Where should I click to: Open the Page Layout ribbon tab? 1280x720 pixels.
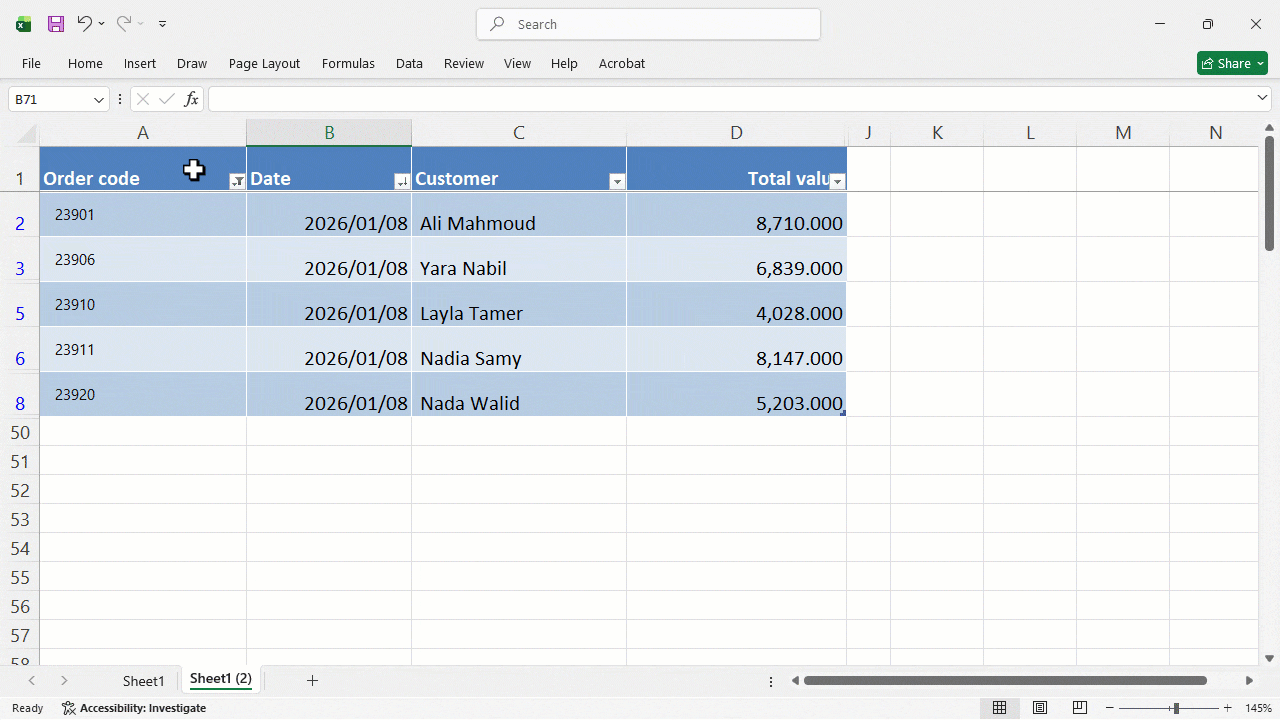coord(264,63)
